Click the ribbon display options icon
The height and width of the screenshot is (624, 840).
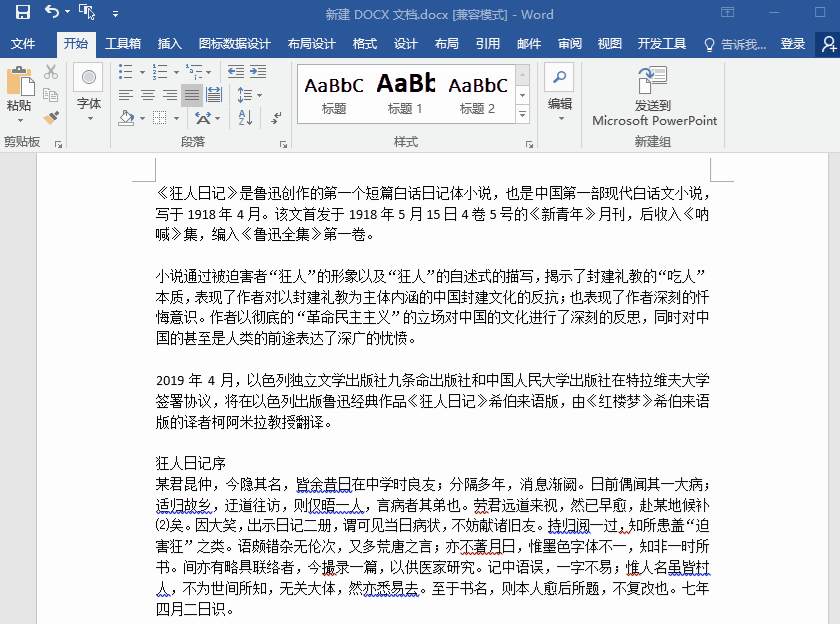coord(727,12)
